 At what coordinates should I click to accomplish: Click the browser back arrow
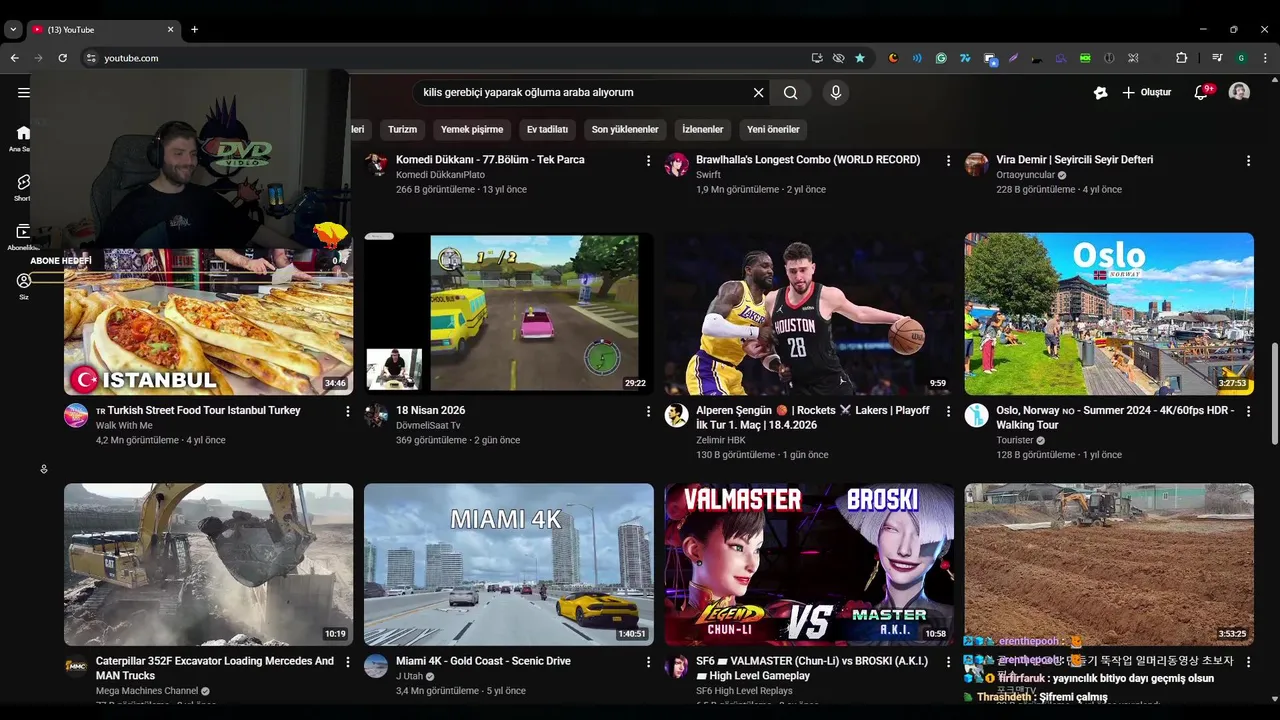pyautogui.click(x=14, y=58)
